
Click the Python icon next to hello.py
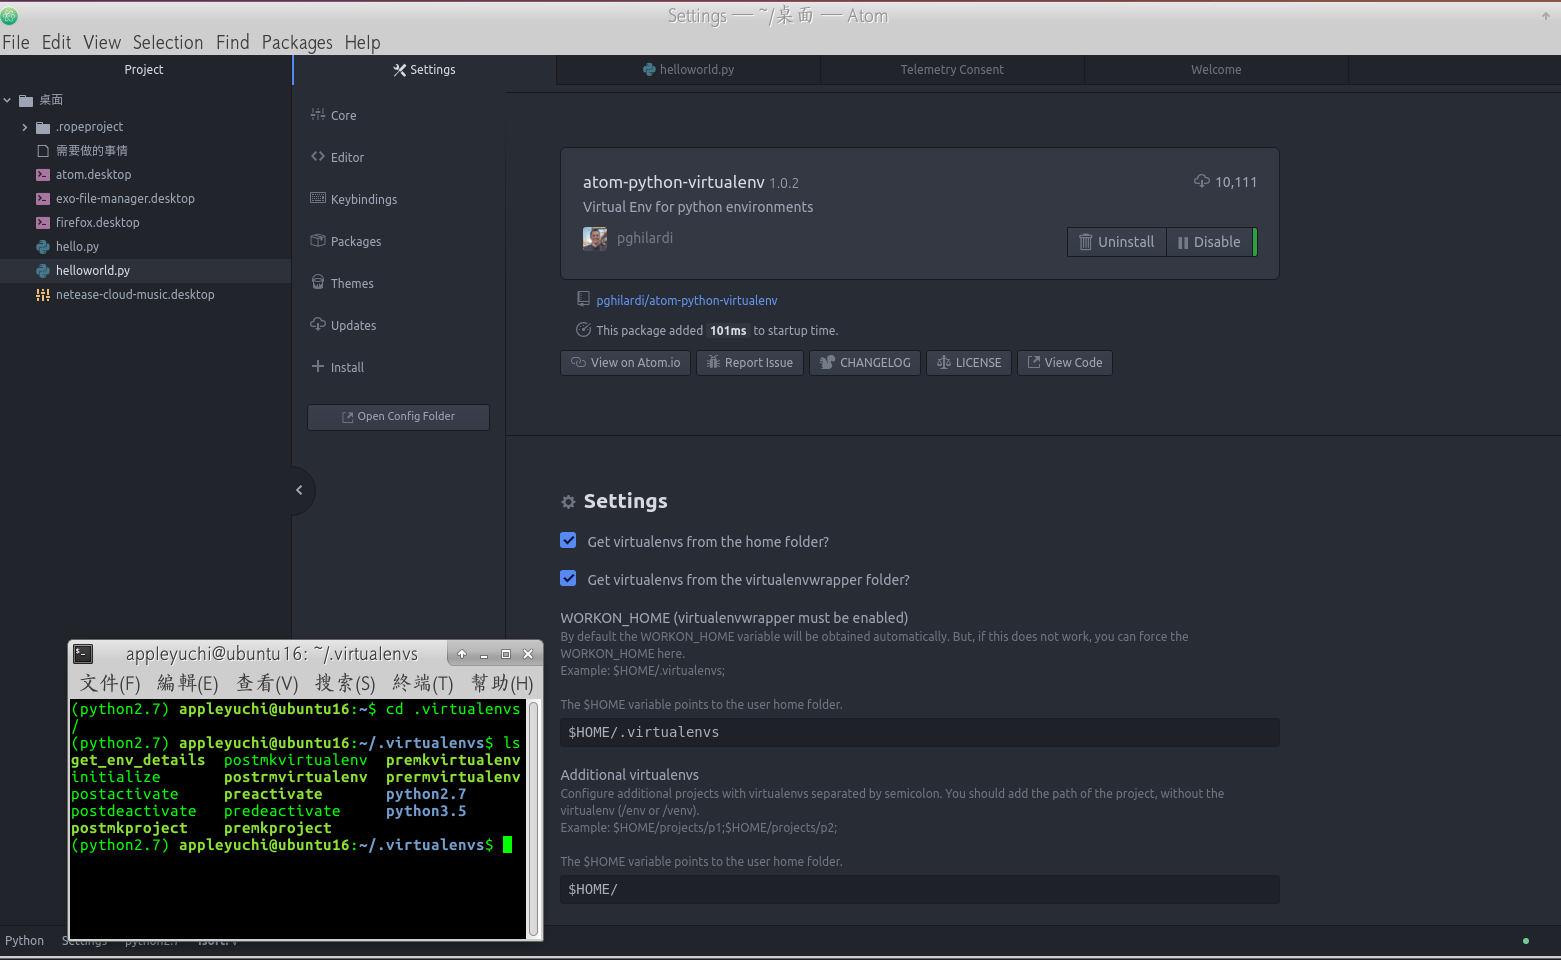click(43, 246)
